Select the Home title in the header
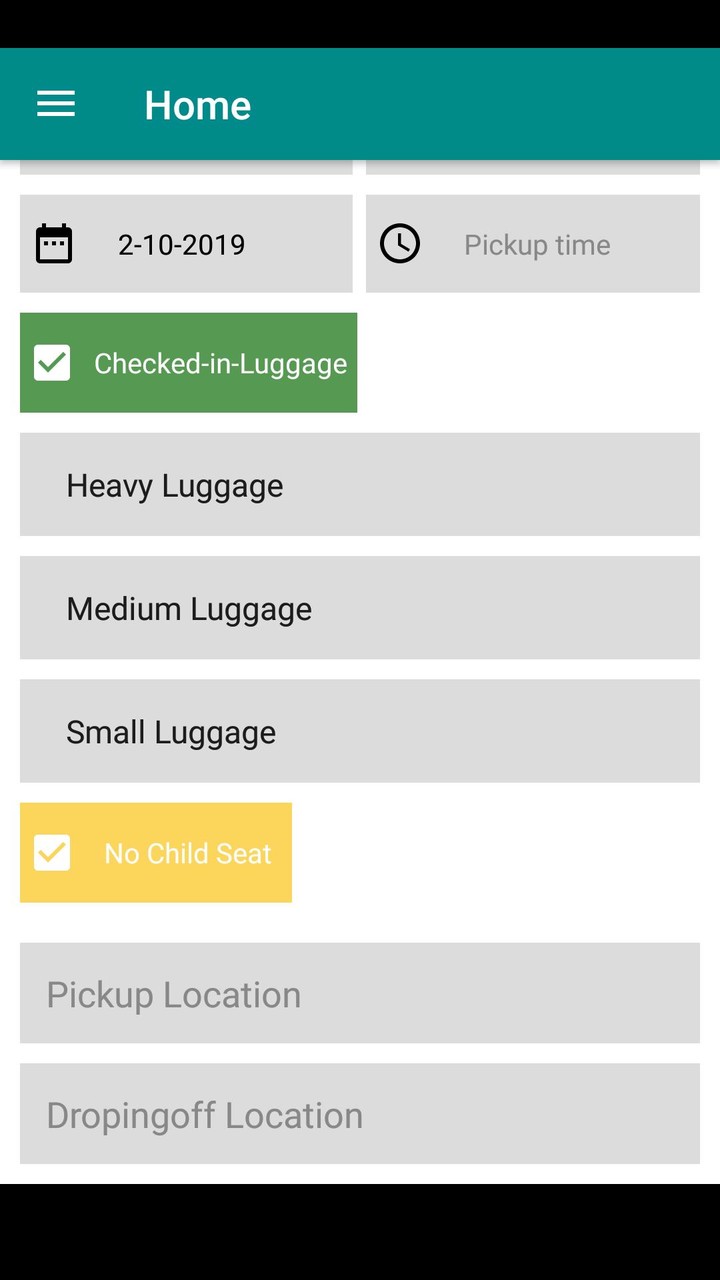Screen dimensions: 720x1280 click(197, 103)
